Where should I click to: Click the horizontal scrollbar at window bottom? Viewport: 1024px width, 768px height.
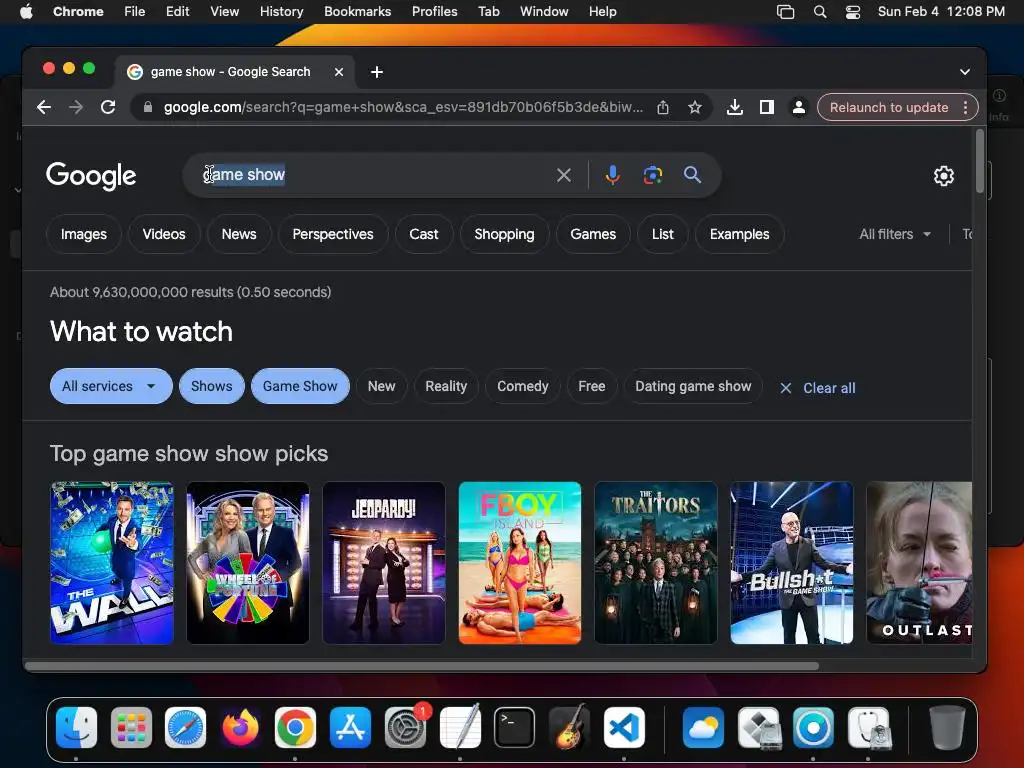coord(422,666)
